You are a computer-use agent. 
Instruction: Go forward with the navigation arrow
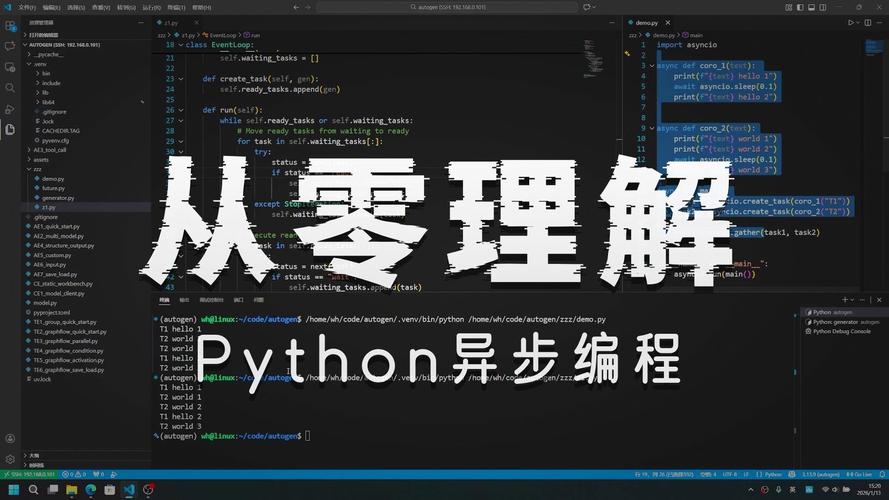[x=308, y=7]
